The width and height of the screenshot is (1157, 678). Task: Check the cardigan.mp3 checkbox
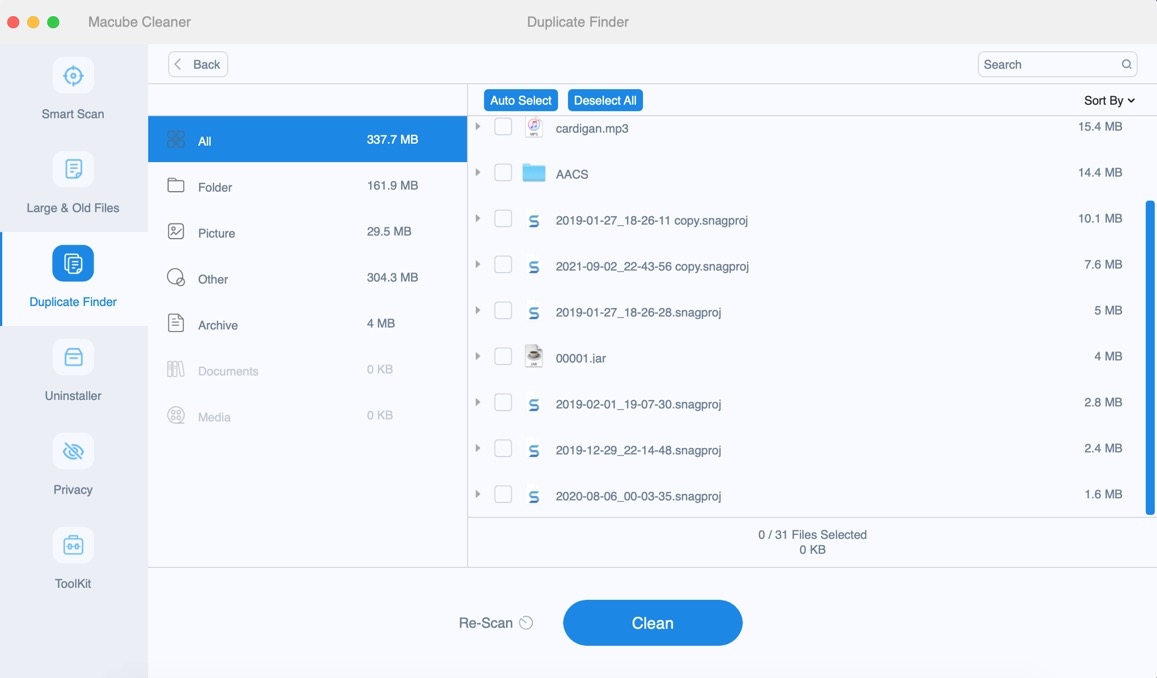[x=503, y=127]
